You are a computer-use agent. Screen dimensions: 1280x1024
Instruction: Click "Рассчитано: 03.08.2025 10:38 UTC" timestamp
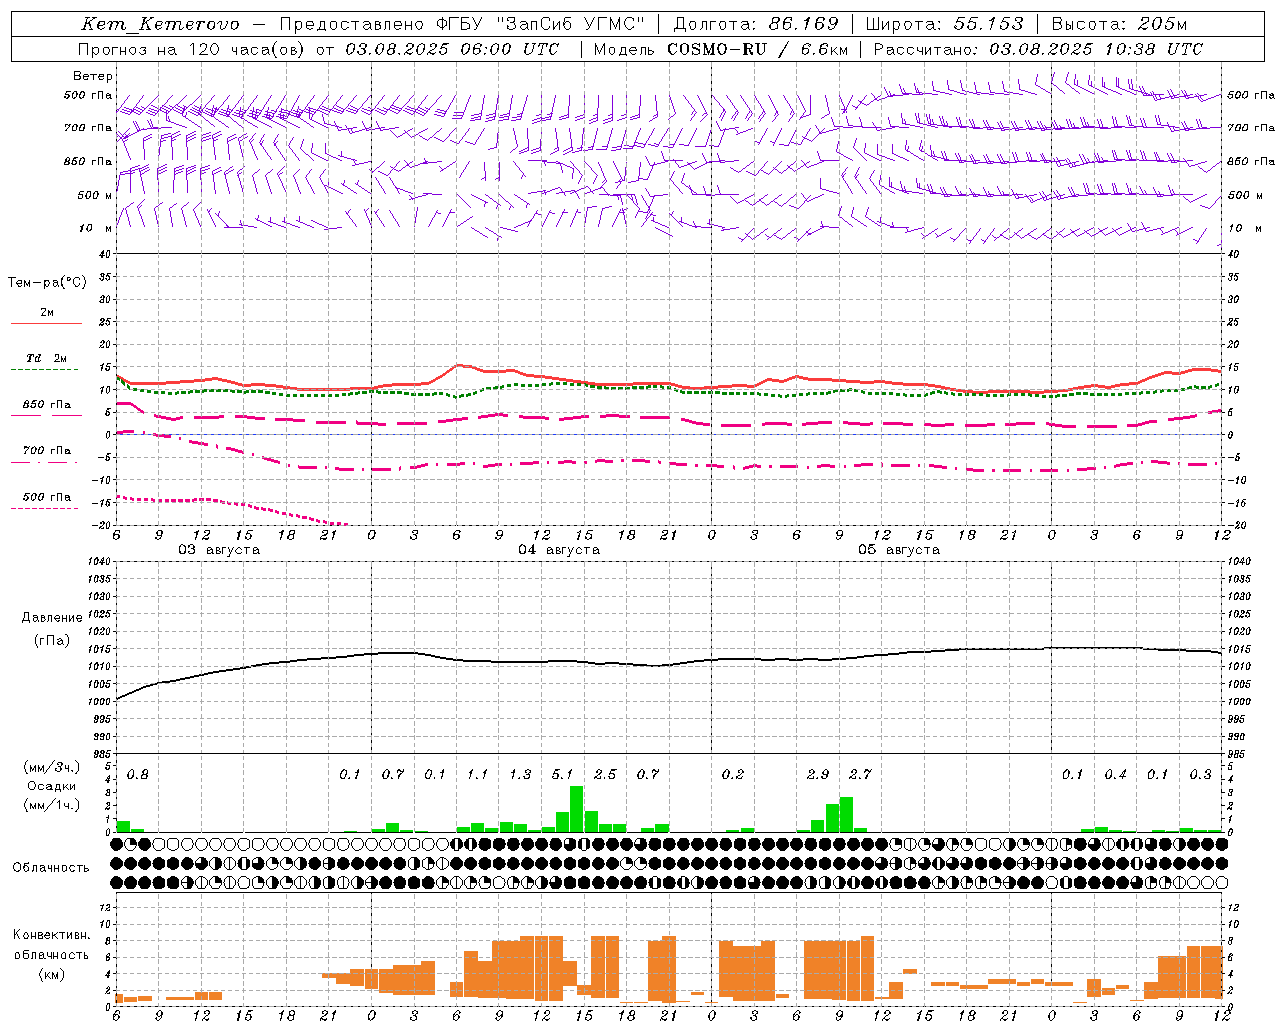1038,49
